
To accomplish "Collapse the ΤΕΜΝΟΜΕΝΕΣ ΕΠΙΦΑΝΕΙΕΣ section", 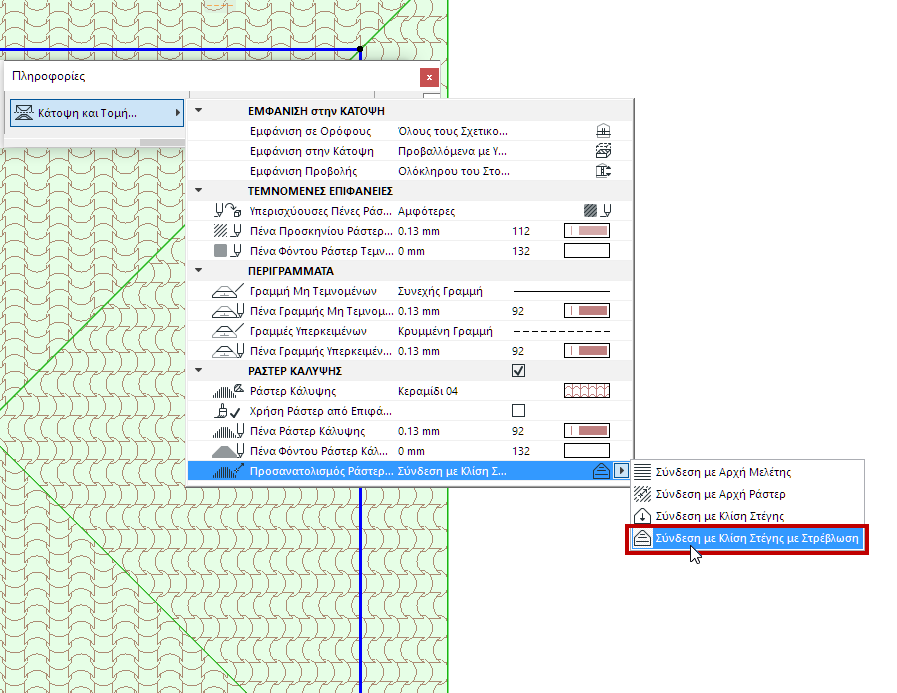I will coord(199,190).
